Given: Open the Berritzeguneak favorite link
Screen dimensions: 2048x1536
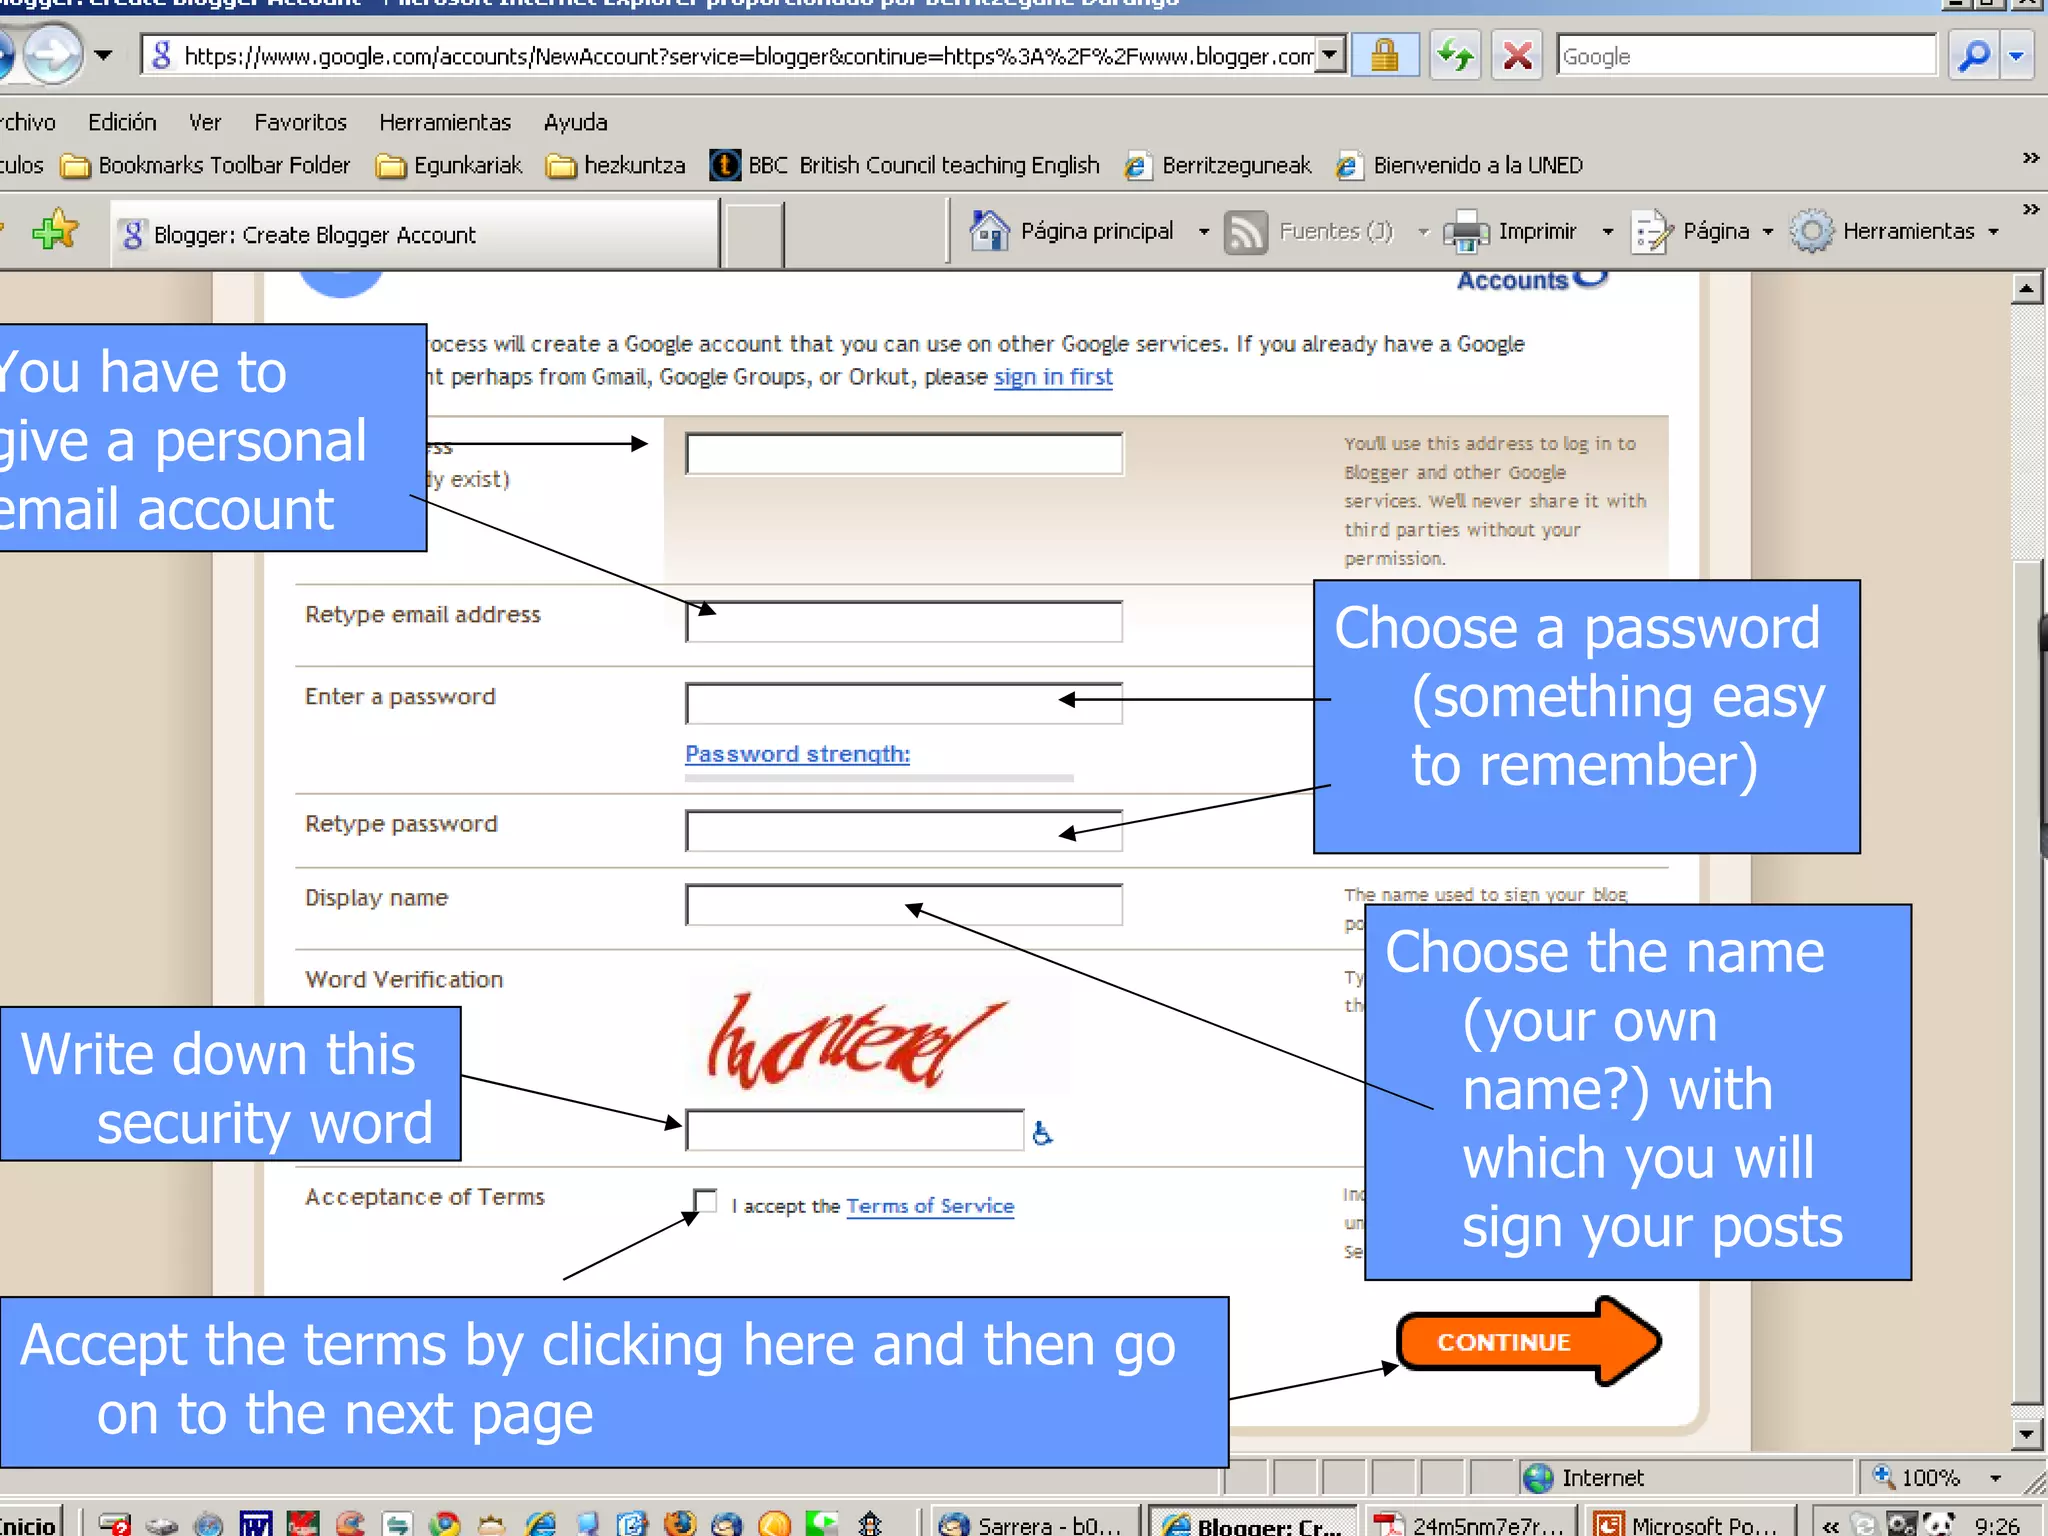Looking at the screenshot, I should click(x=1217, y=165).
